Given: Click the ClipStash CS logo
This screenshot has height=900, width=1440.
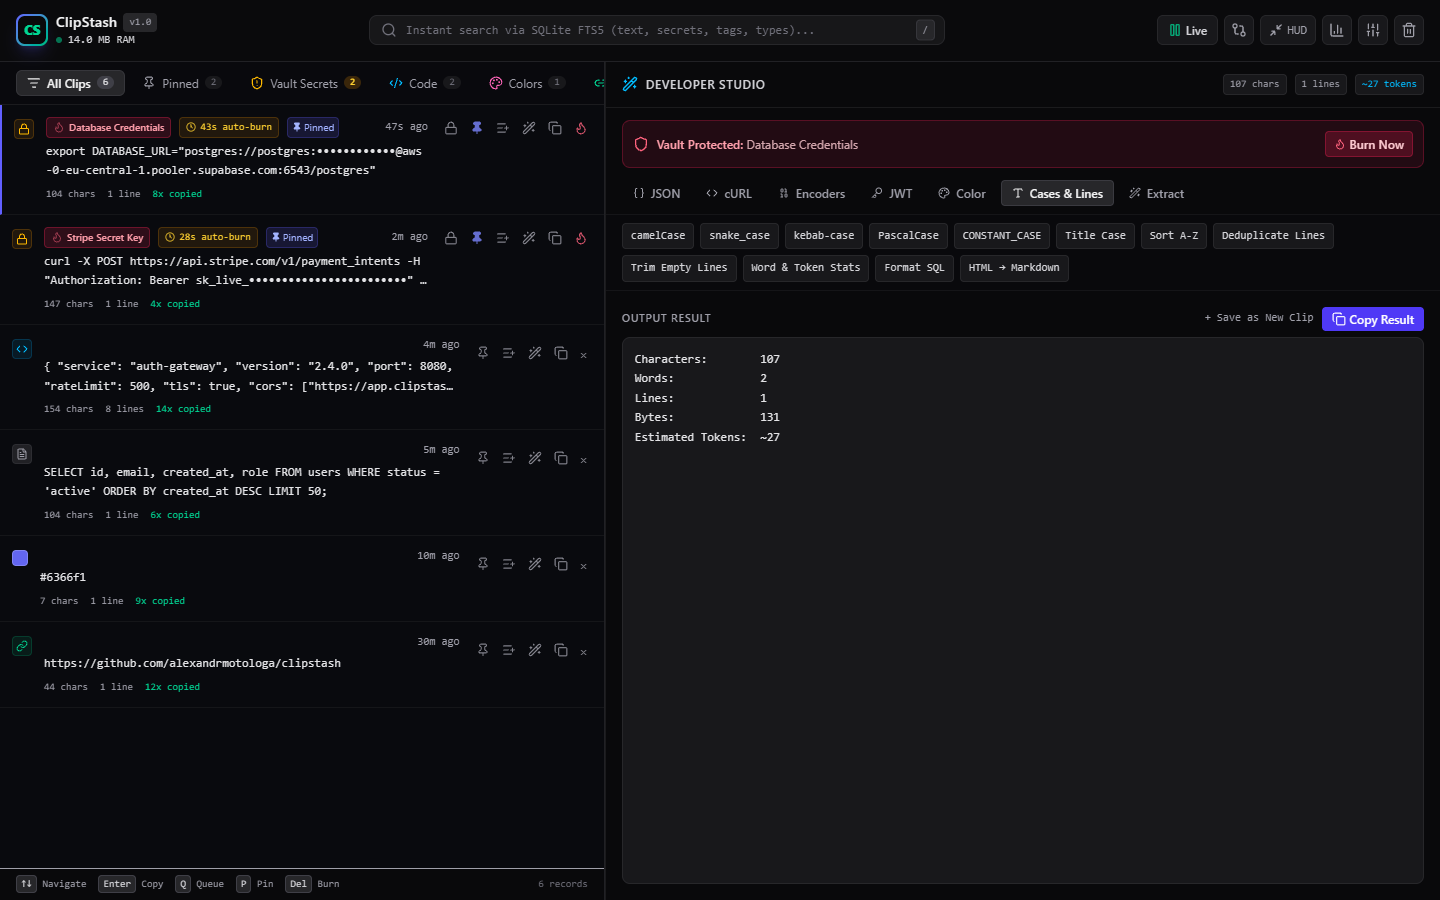Looking at the screenshot, I should [x=32, y=30].
